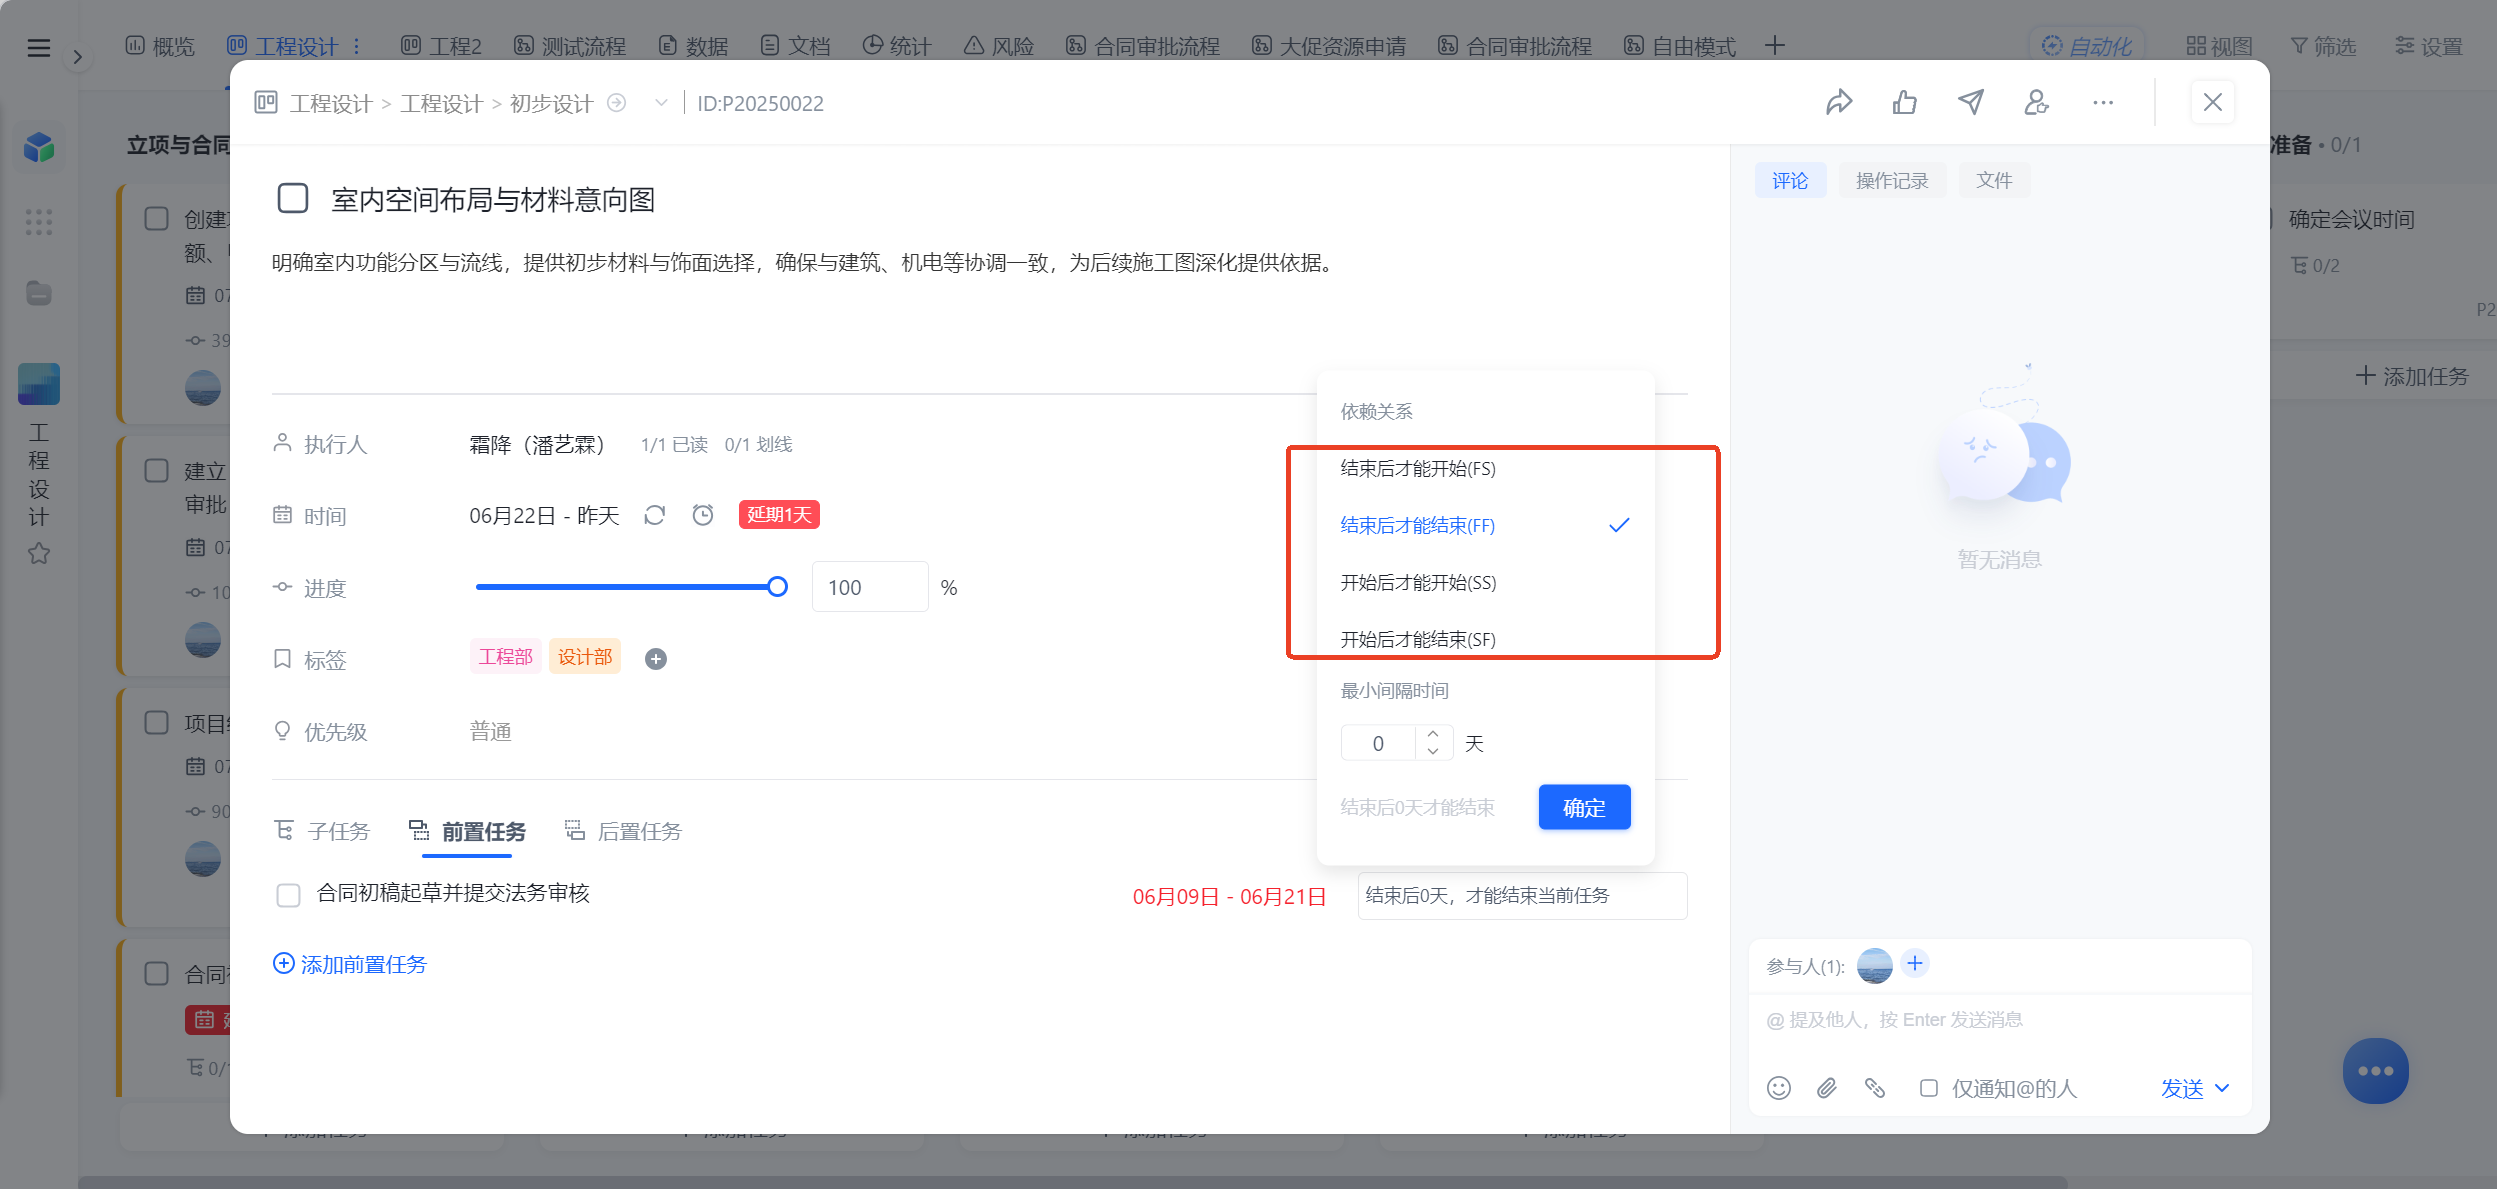2497x1189 pixels.
Task: Click the minimum interval days input field
Action: point(1379,743)
